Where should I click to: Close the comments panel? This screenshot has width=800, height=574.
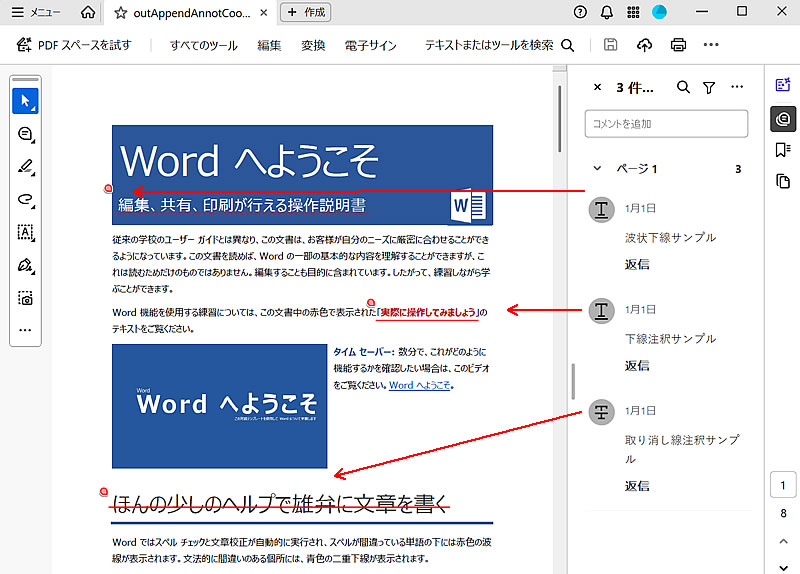point(597,87)
